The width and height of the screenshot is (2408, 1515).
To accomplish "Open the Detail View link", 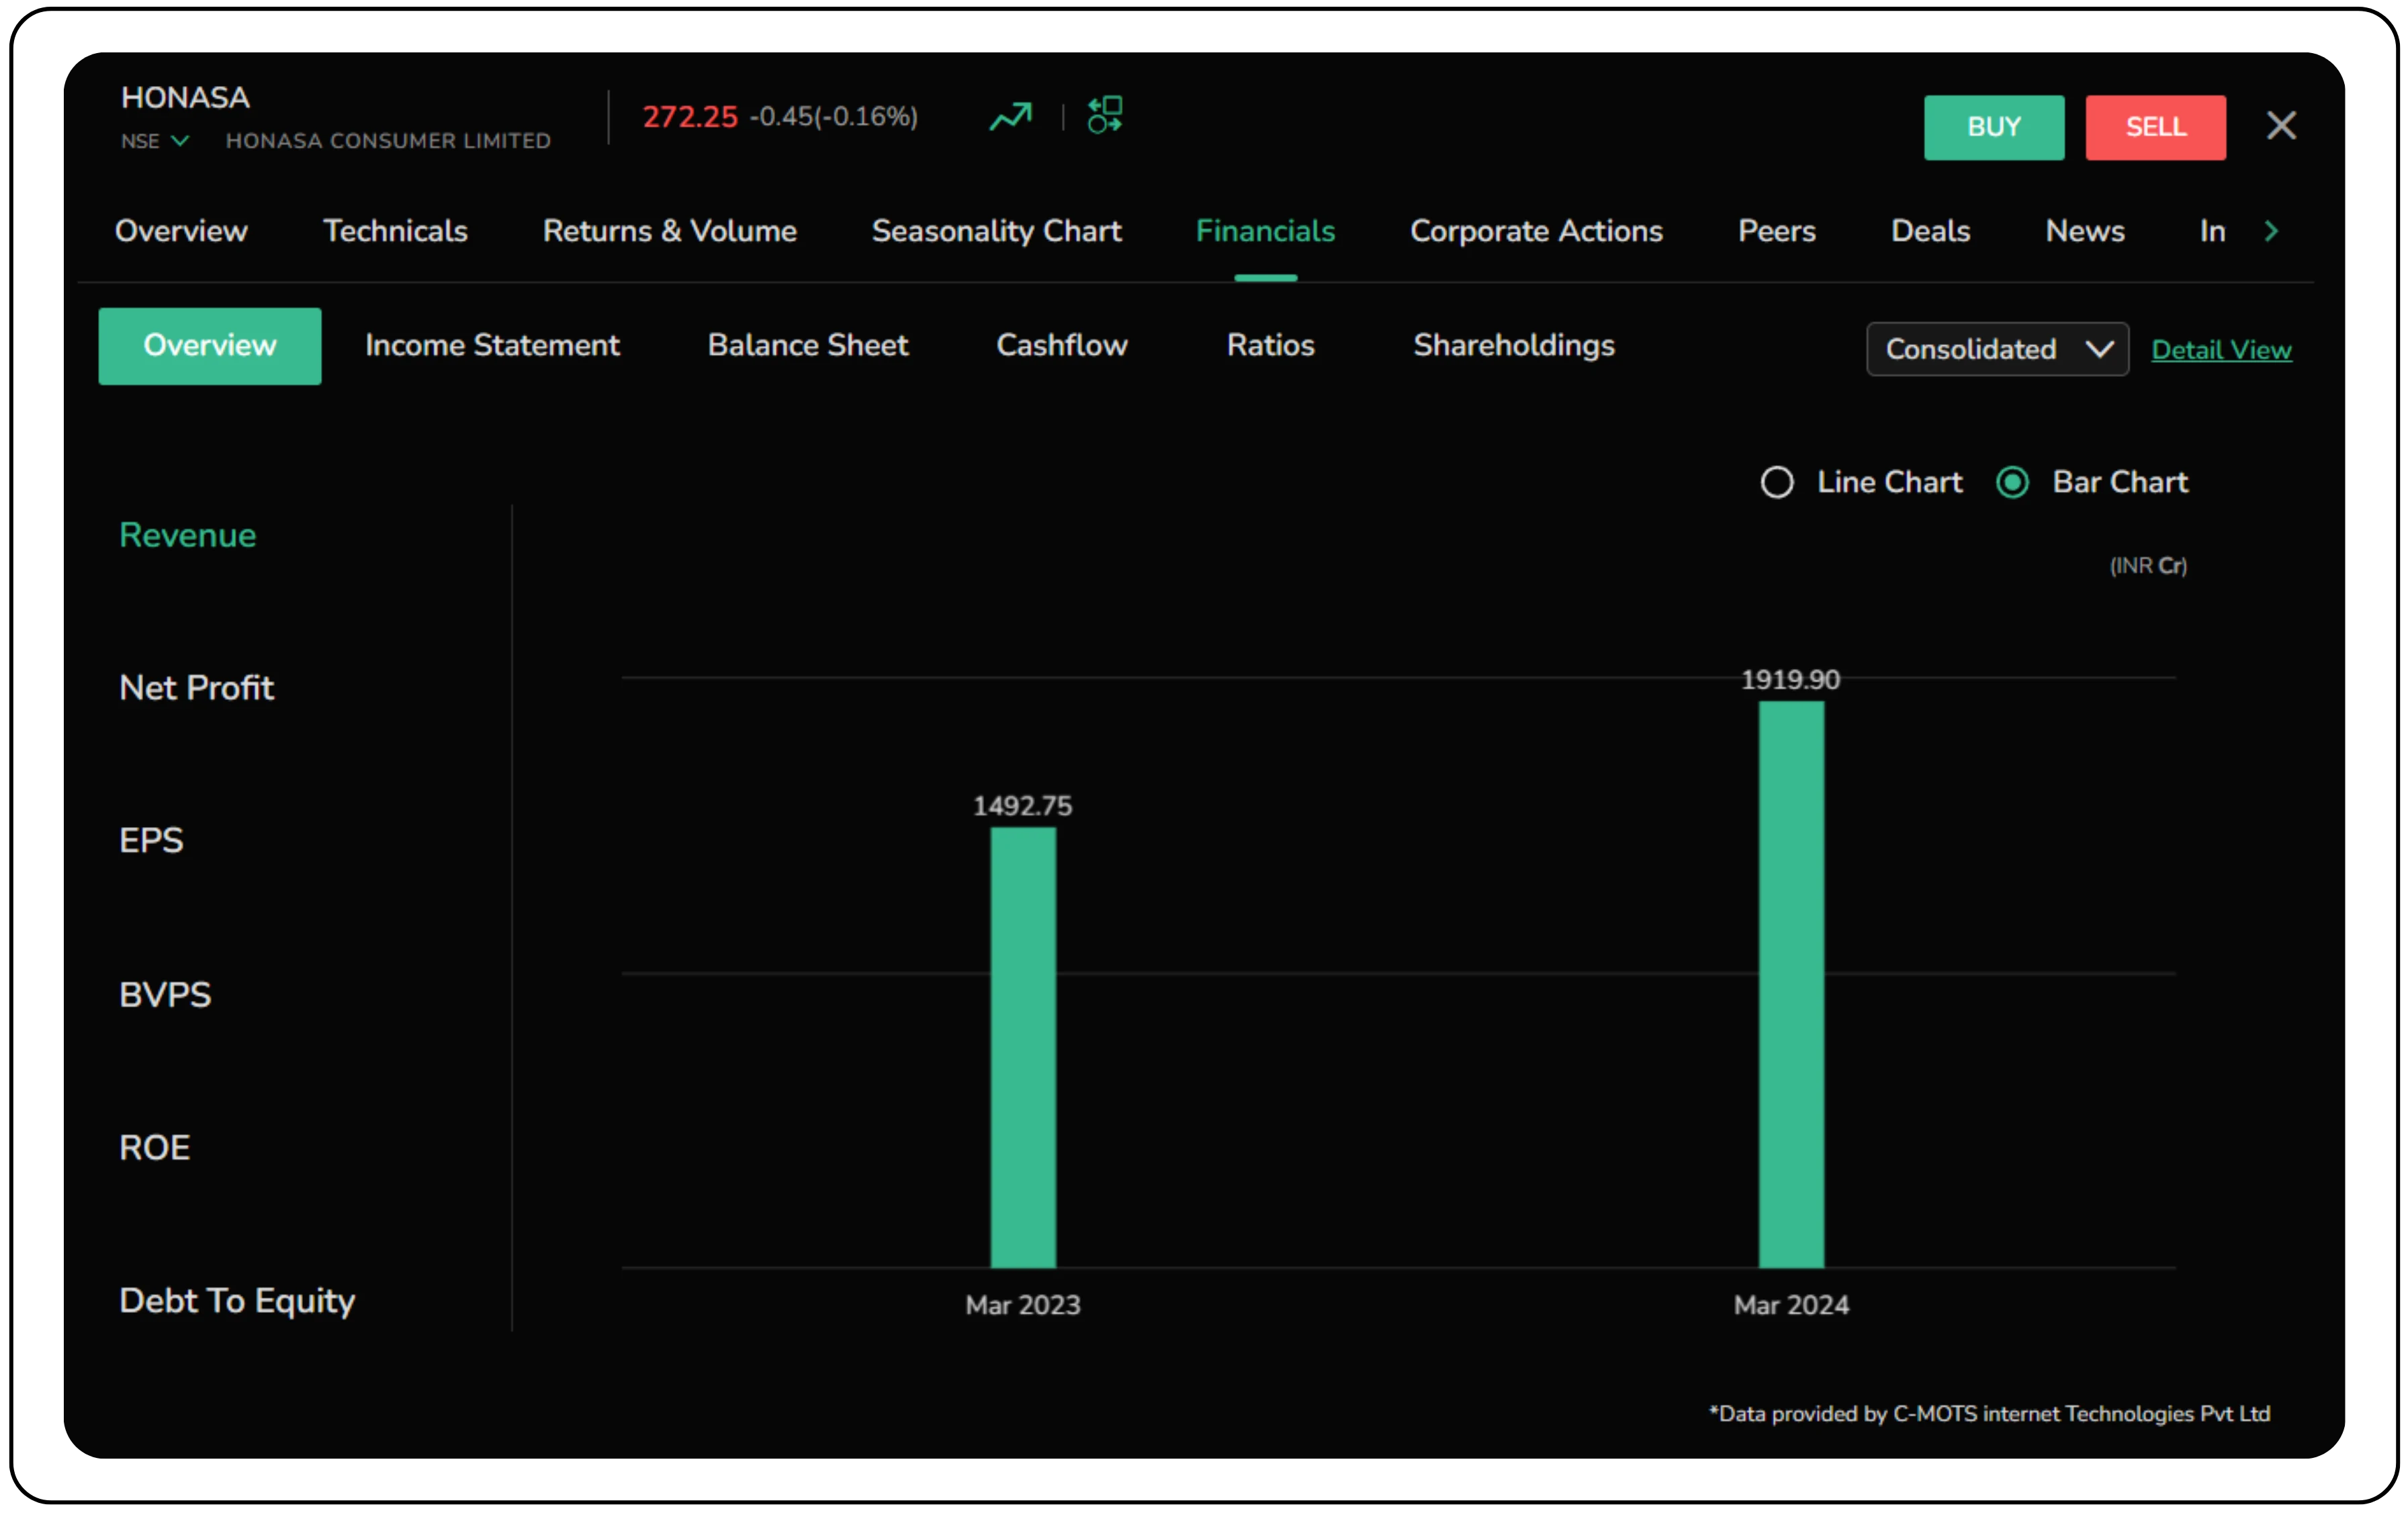I will click(x=2220, y=350).
